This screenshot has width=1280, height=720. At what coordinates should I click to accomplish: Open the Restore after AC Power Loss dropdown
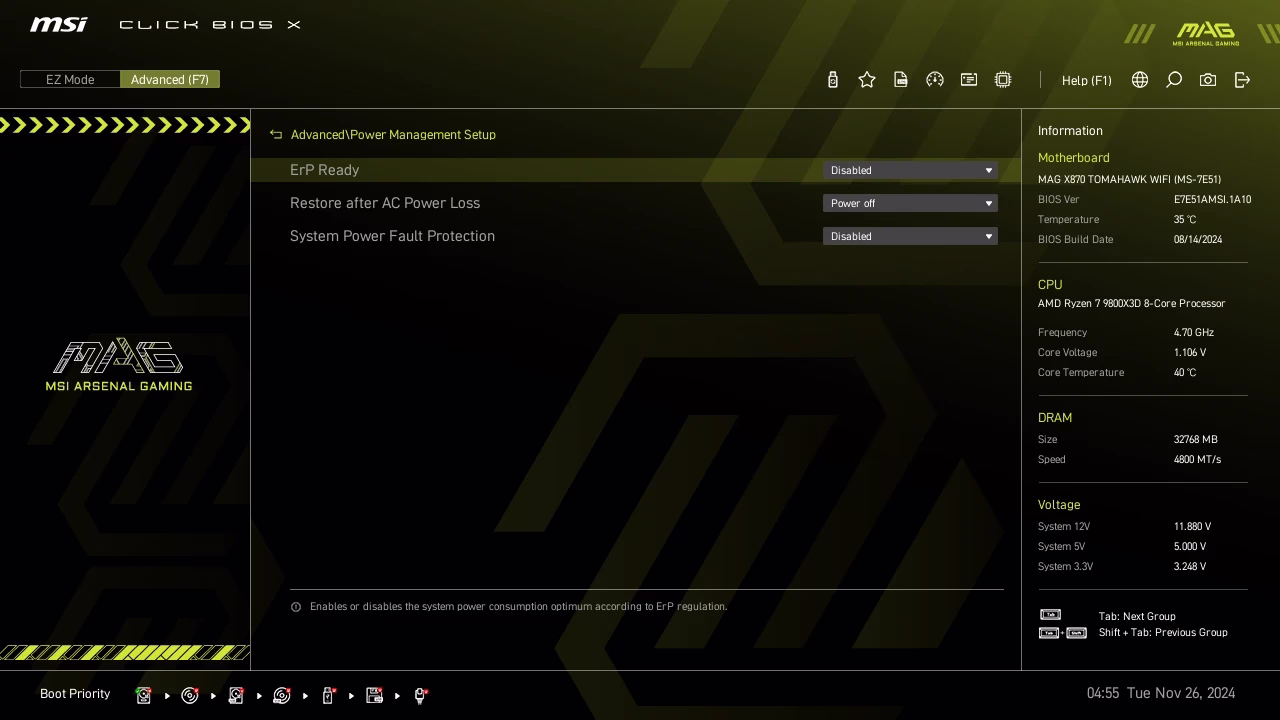tap(910, 203)
